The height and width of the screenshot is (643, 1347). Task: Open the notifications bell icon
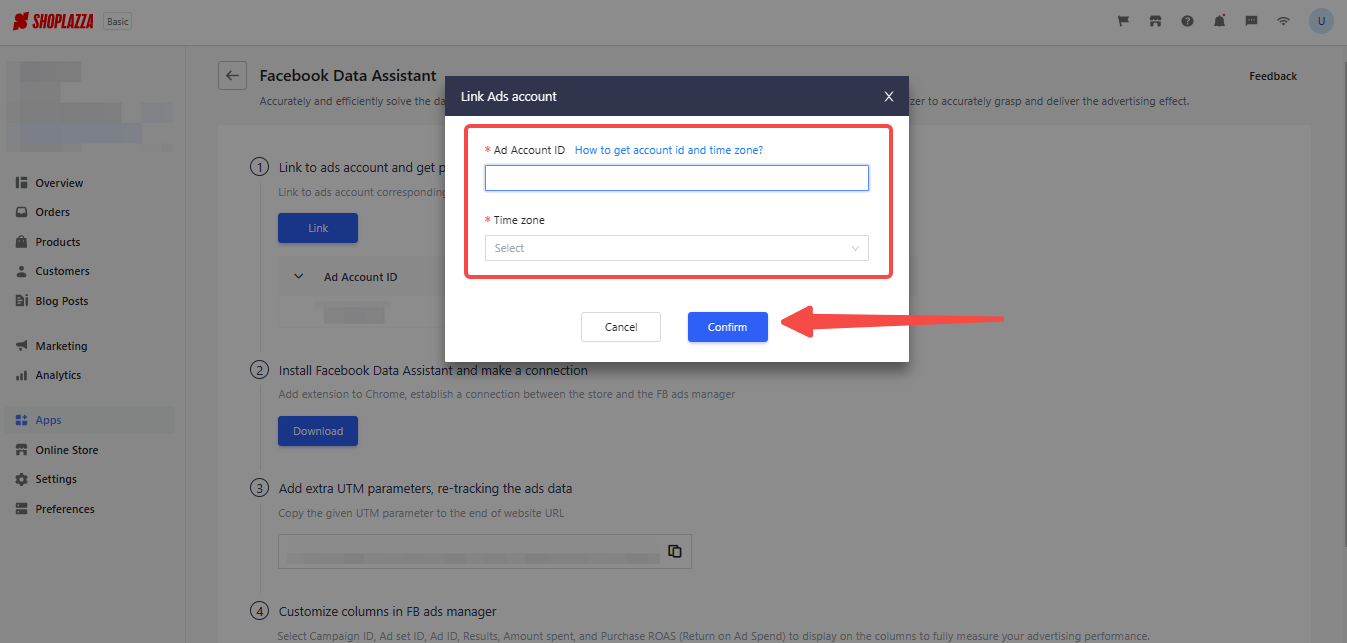click(x=1219, y=21)
